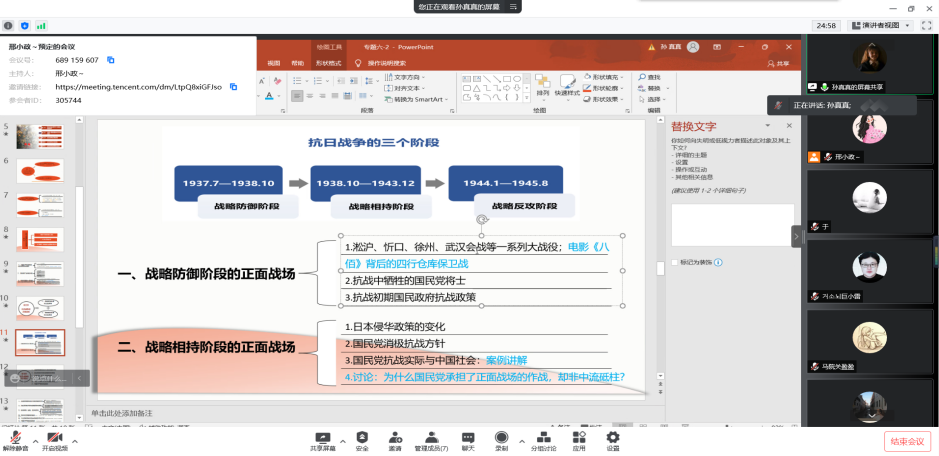Start video with the camera icon
The image size is (939, 456).
pyautogui.click(x=54, y=439)
